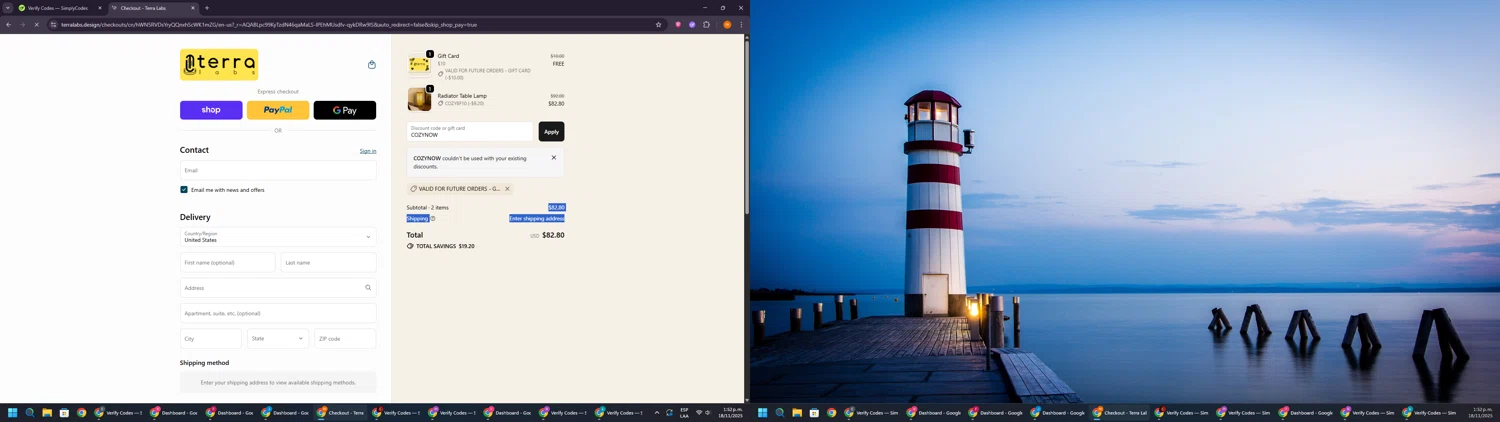Image resolution: width=1500 pixels, height=422 pixels.
Task: Click the search icon in Address field
Action: [368, 288]
